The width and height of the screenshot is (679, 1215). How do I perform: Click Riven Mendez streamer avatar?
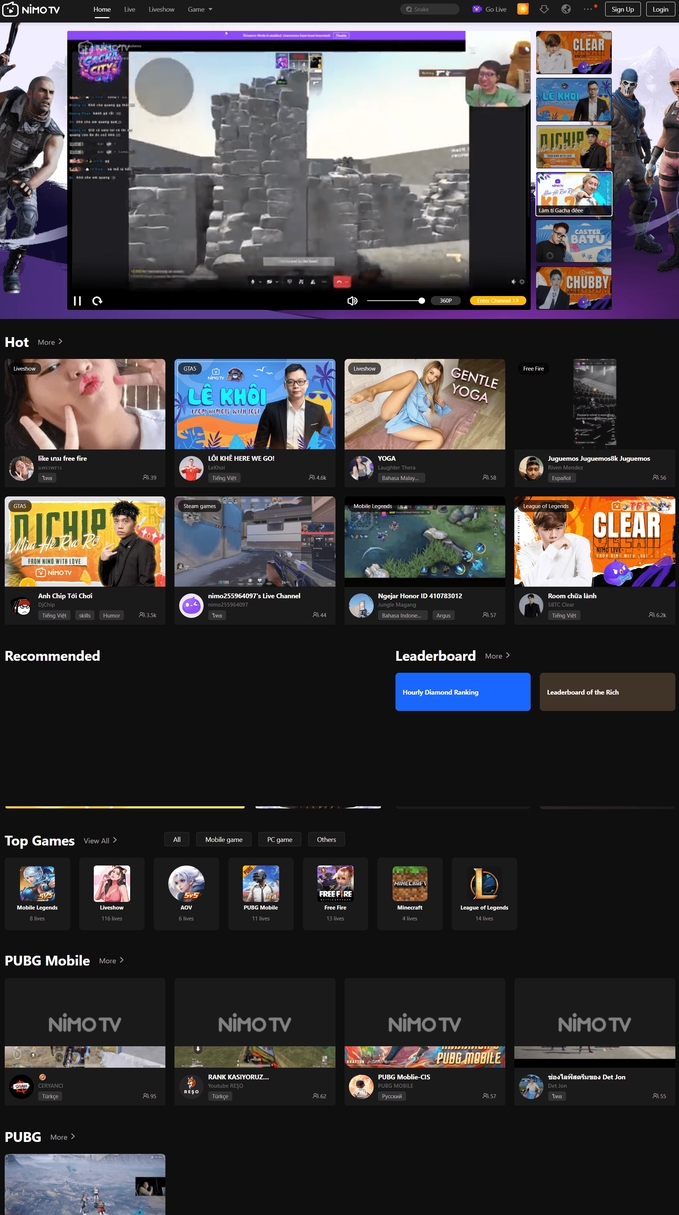point(531,468)
